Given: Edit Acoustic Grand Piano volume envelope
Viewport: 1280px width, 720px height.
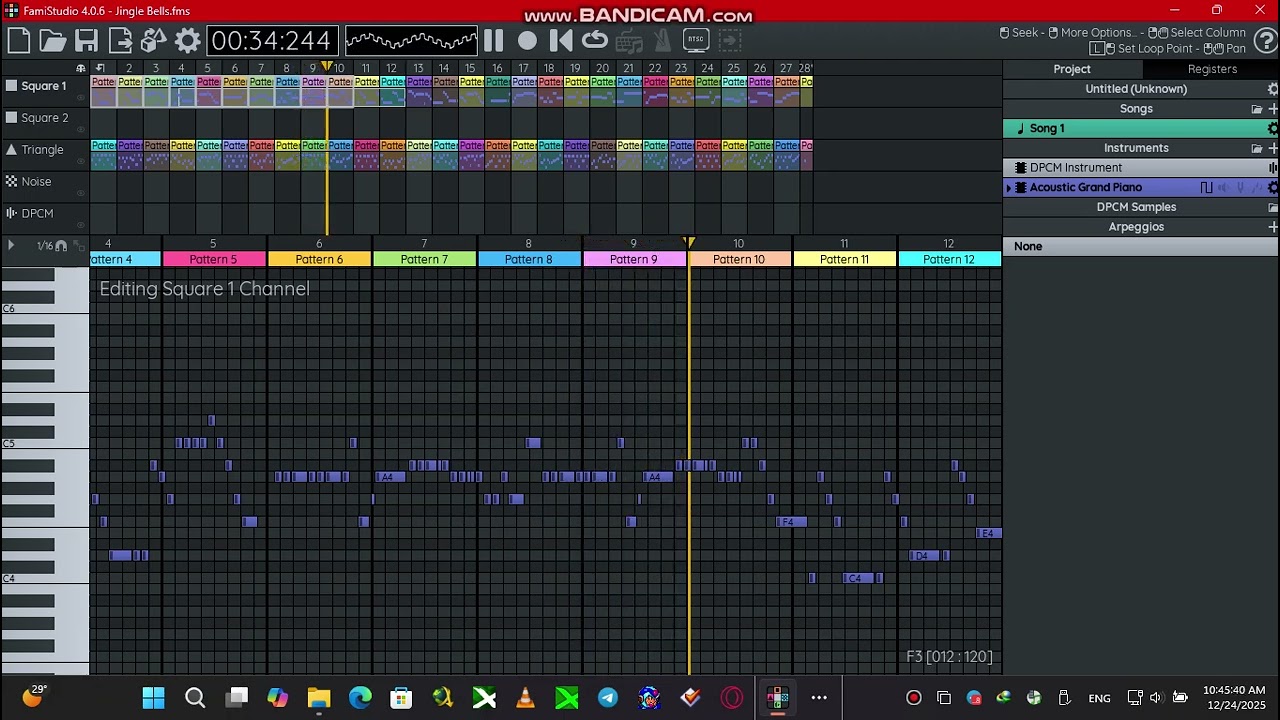Looking at the screenshot, I should coord(1224,188).
